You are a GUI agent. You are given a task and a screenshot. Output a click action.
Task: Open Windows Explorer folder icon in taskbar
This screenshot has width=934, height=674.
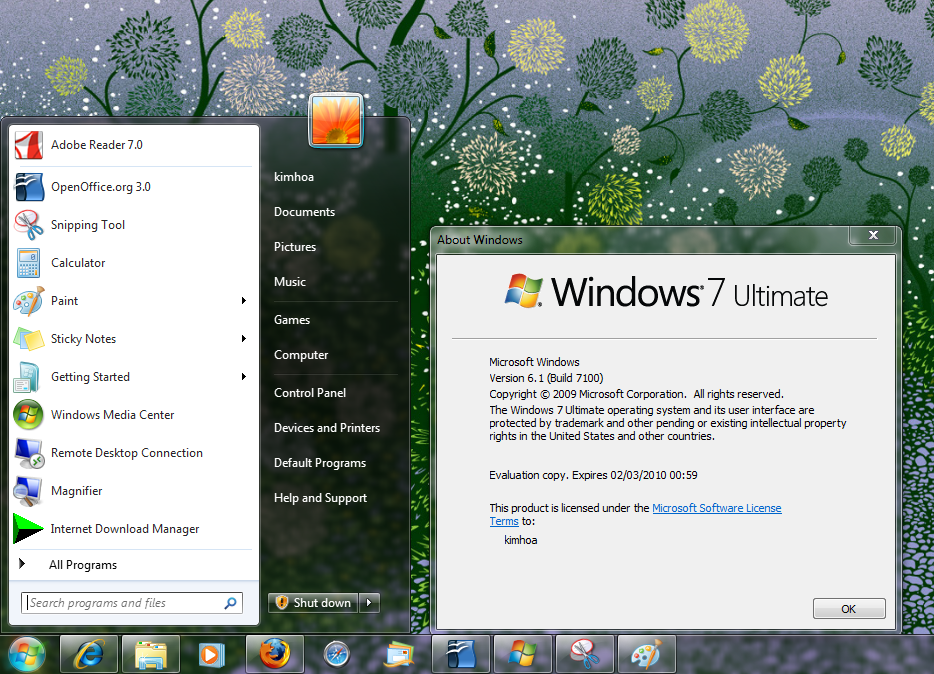coord(151,654)
